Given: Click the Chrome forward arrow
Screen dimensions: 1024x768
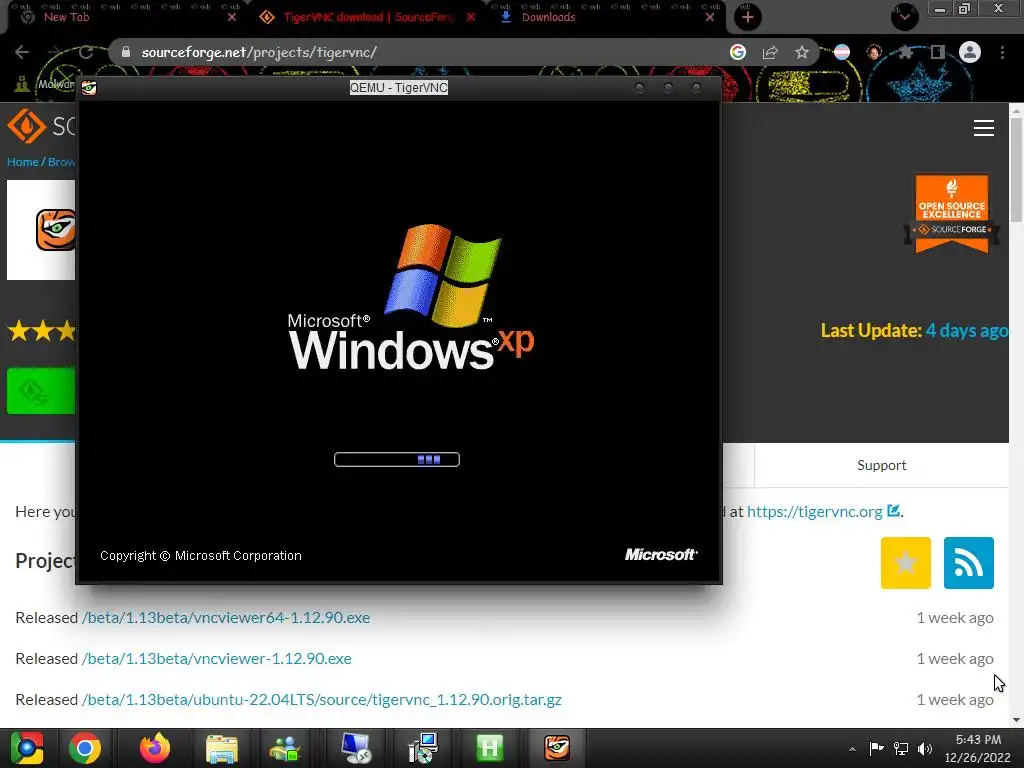Looking at the screenshot, I should [54, 52].
